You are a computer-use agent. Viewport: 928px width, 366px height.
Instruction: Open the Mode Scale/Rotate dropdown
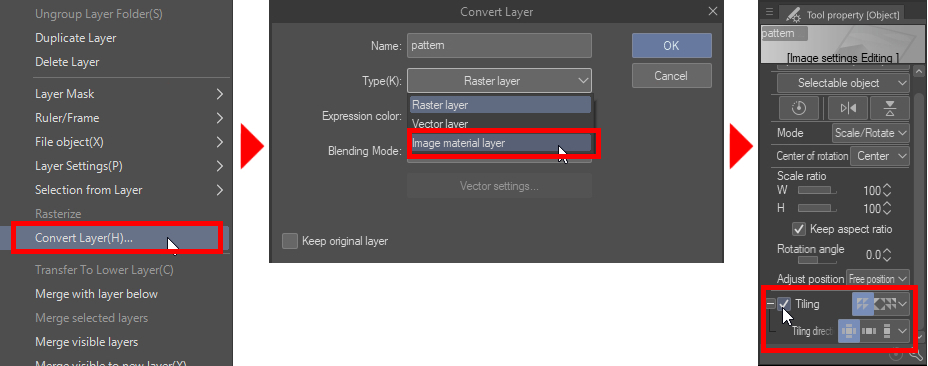tap(871, 133)
